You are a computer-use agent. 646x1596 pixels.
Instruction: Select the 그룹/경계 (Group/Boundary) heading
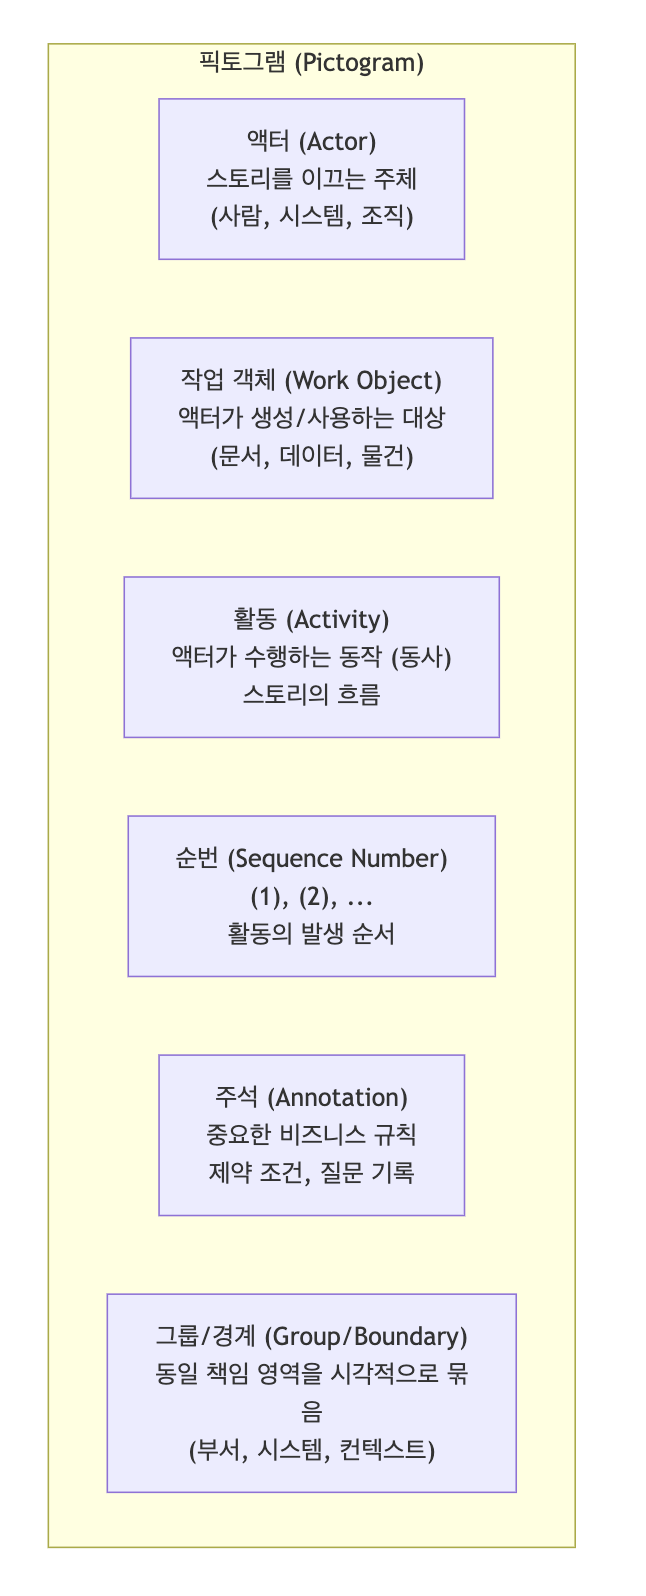pyautogui.click(x=311, y=1336)
